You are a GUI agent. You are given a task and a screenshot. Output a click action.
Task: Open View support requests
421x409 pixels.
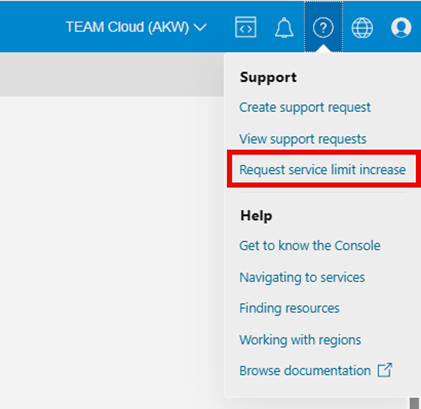point(303,139)
